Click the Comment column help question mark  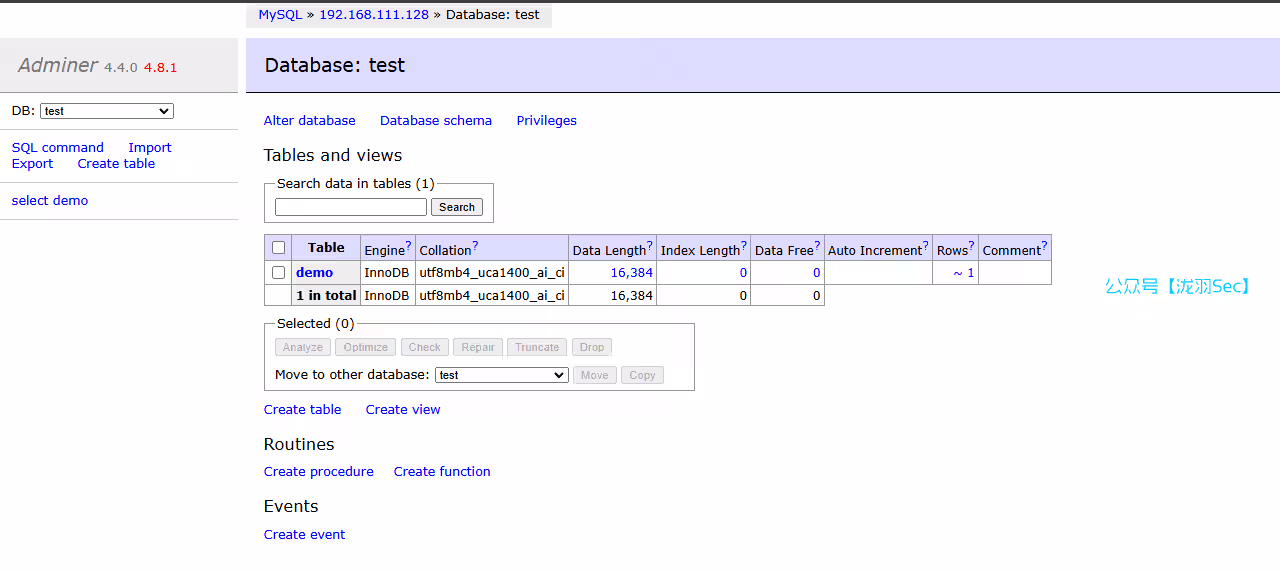(1045, 246)
